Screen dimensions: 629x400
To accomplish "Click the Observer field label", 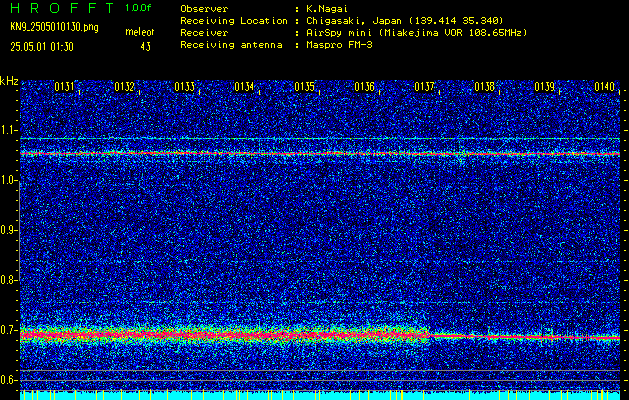I will 204,8.
